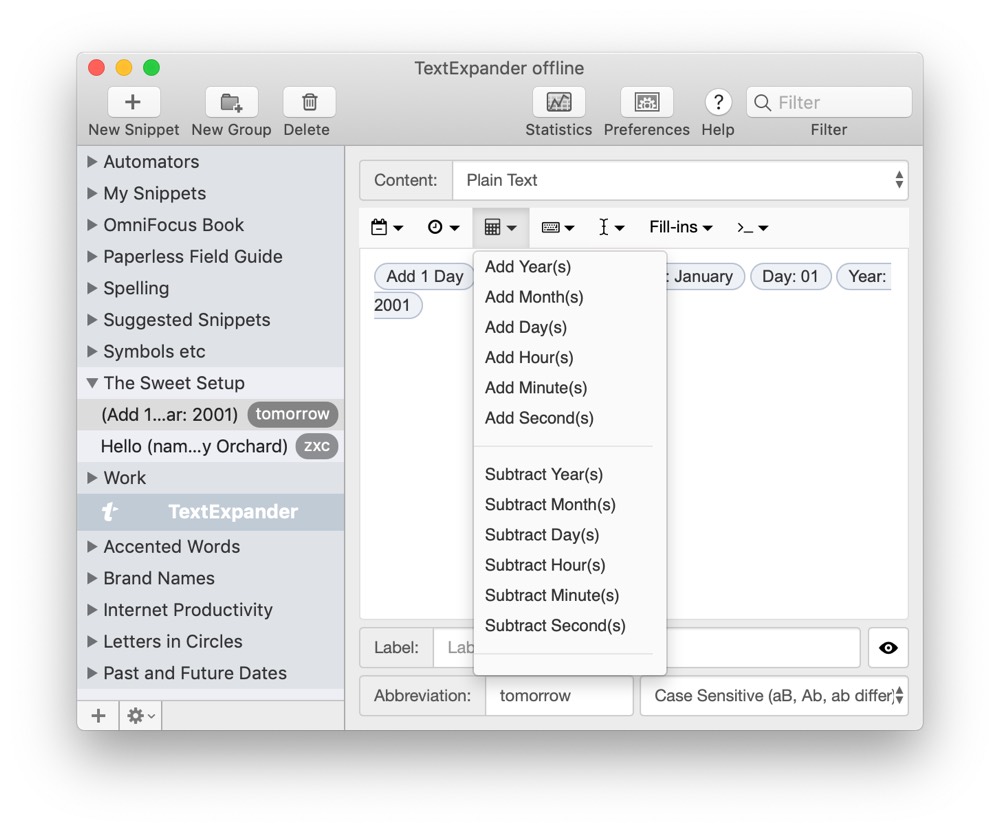Open the Case Sensitive dropdown
The image size is (1000, 832).
tap(774, 696)
